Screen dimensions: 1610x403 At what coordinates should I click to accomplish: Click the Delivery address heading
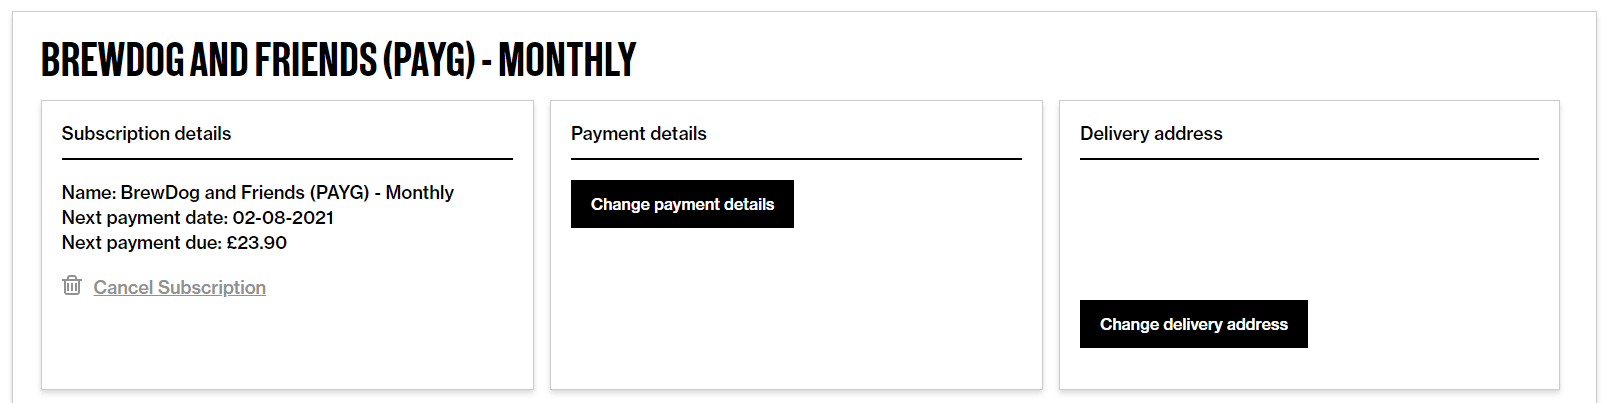(1151, 134)
